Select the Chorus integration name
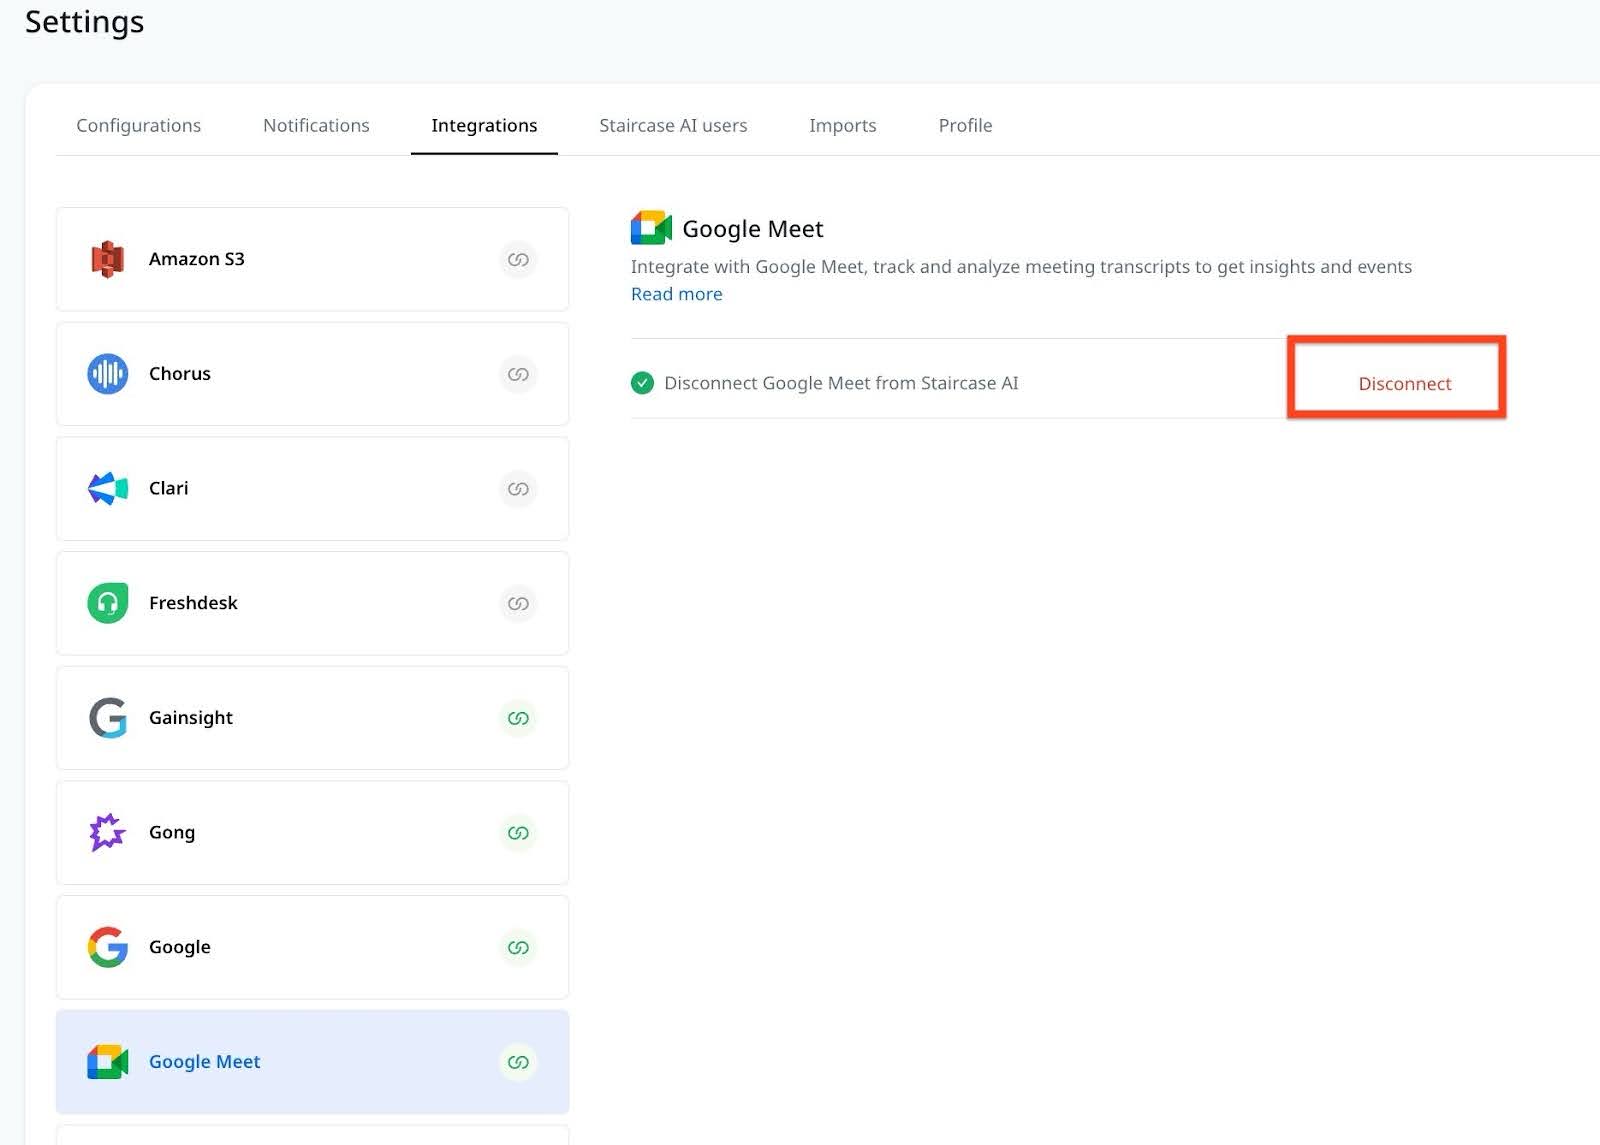 click(x=180, y=374)
